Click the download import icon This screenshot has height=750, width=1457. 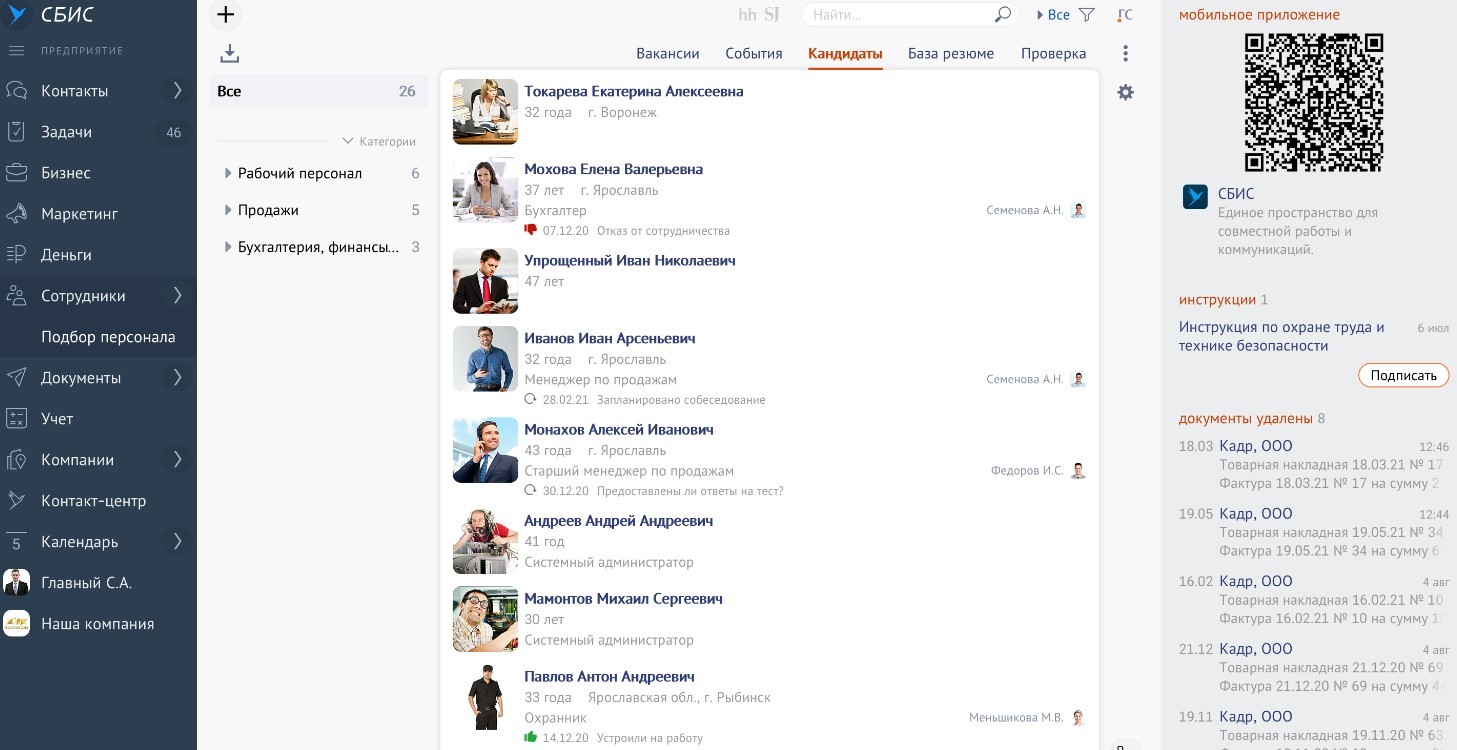click(x=229, y=54)
